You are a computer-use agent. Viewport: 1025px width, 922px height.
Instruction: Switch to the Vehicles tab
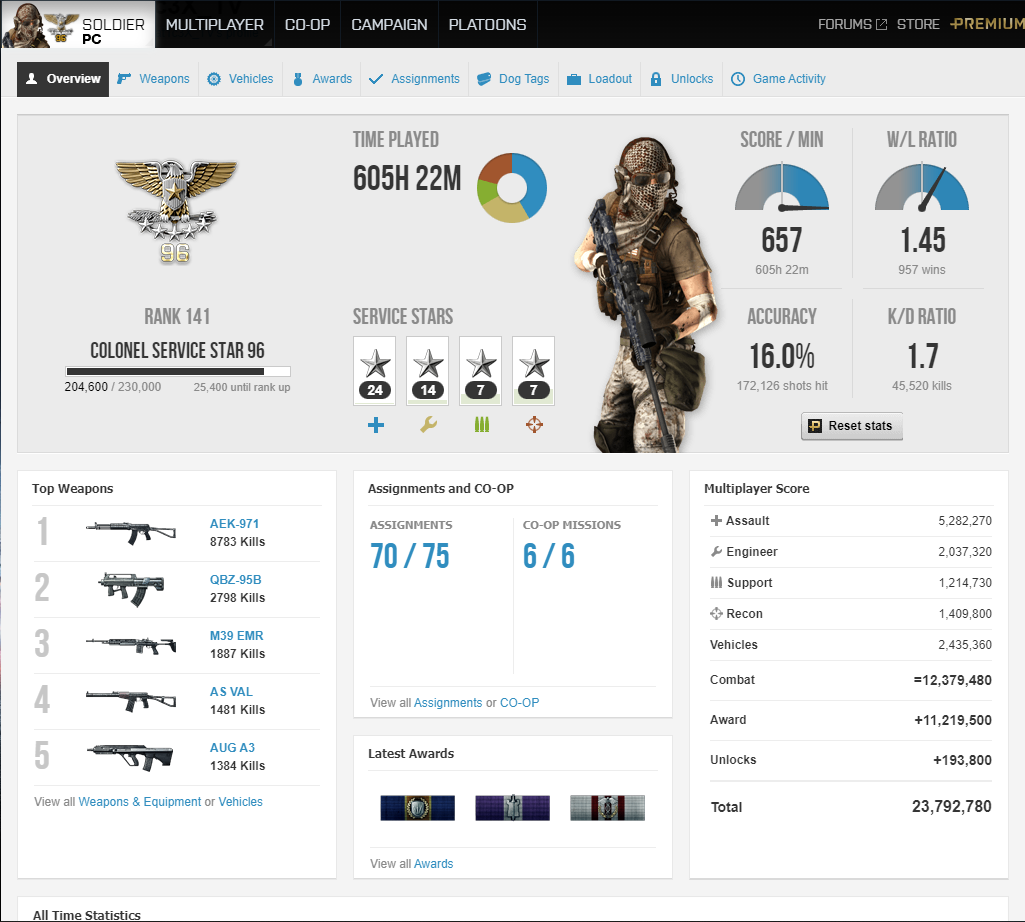240,78
